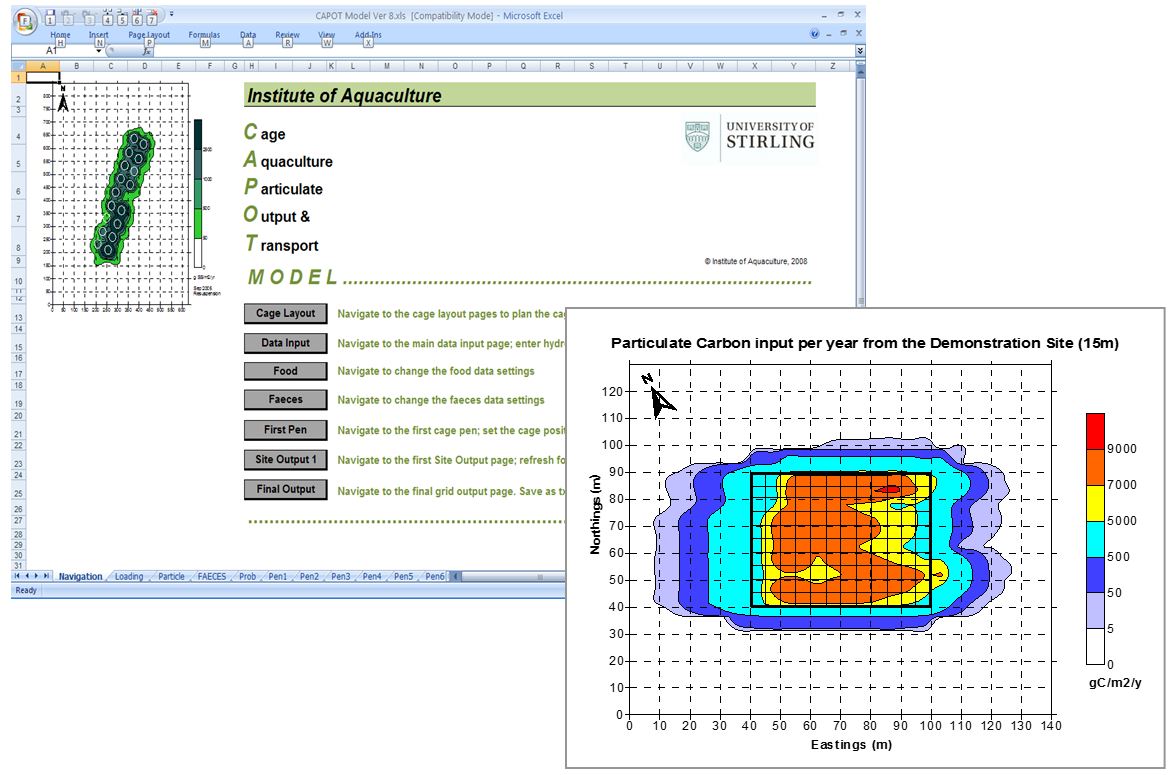Open the Data ribbon tab

click(248, 35)
